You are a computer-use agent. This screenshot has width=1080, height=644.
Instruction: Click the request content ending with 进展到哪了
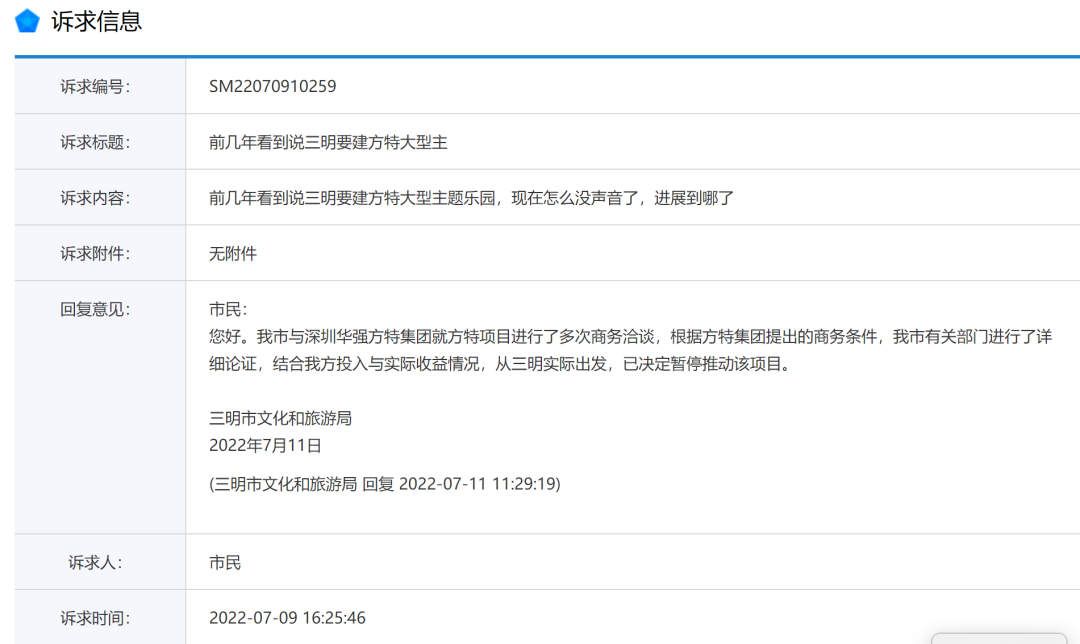(471, 198)
